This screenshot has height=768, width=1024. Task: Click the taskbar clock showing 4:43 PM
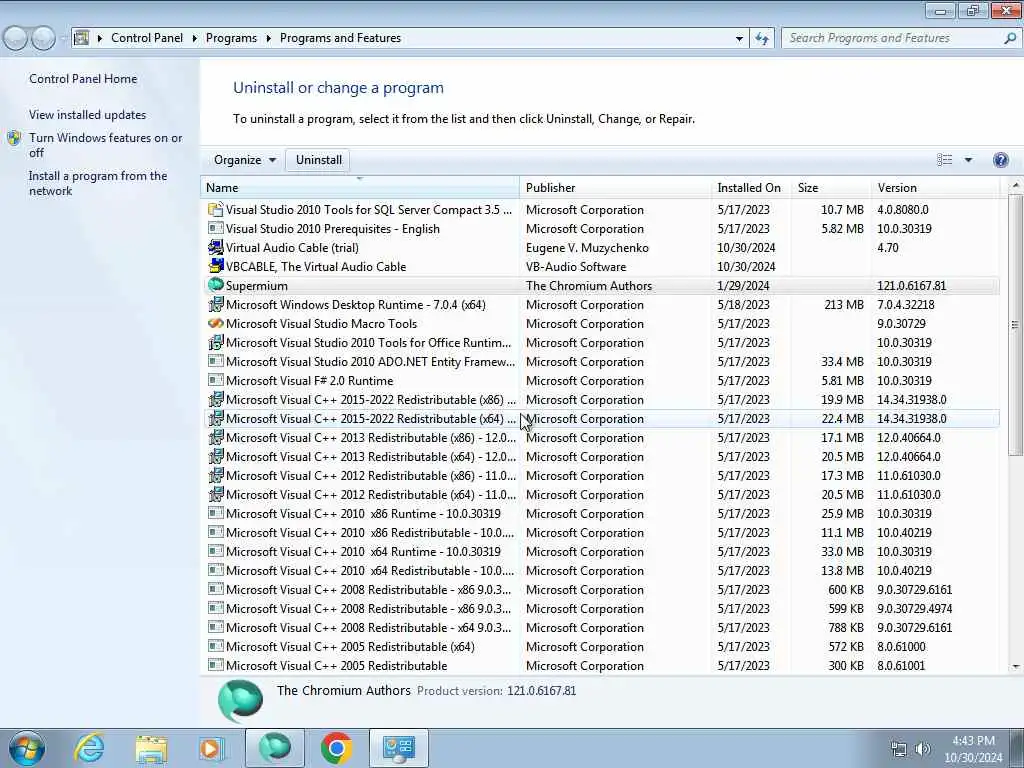point(973,749)
